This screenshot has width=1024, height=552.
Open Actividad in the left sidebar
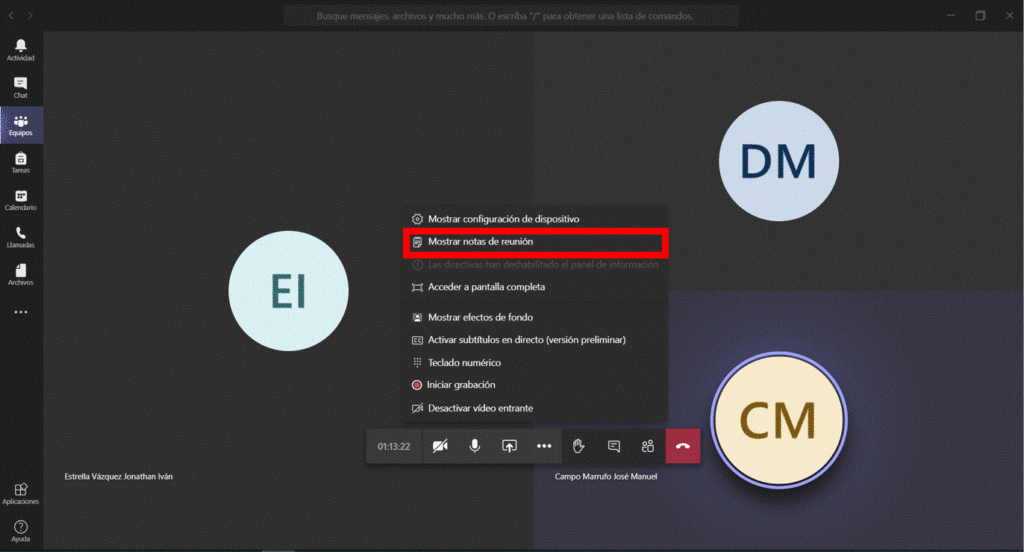tap(21, 49)
